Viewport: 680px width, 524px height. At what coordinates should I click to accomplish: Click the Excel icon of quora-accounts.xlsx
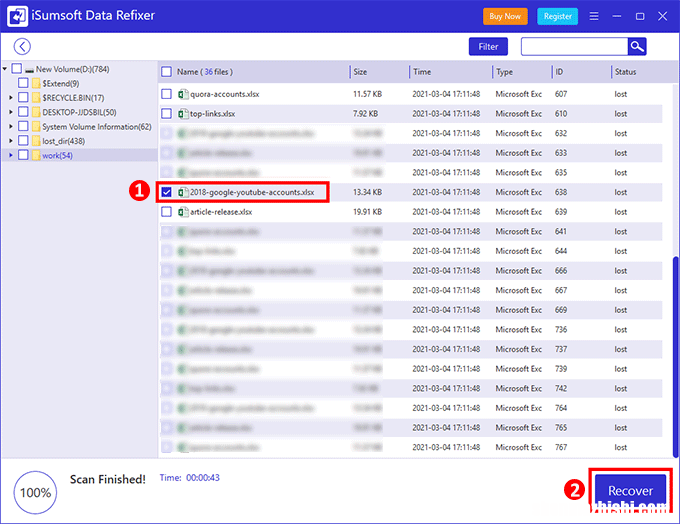point(183,94)
